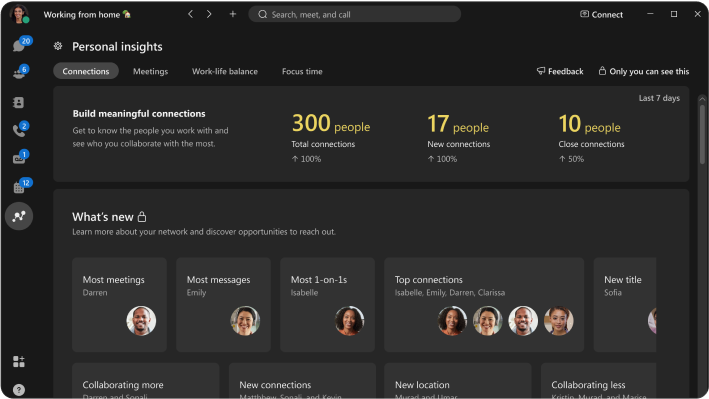Click the 300 people Total connections stat
709x399 pixels.
331,138
